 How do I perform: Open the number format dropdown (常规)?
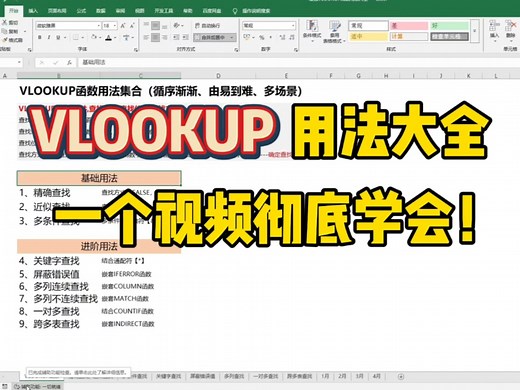(x=269, y=26)
